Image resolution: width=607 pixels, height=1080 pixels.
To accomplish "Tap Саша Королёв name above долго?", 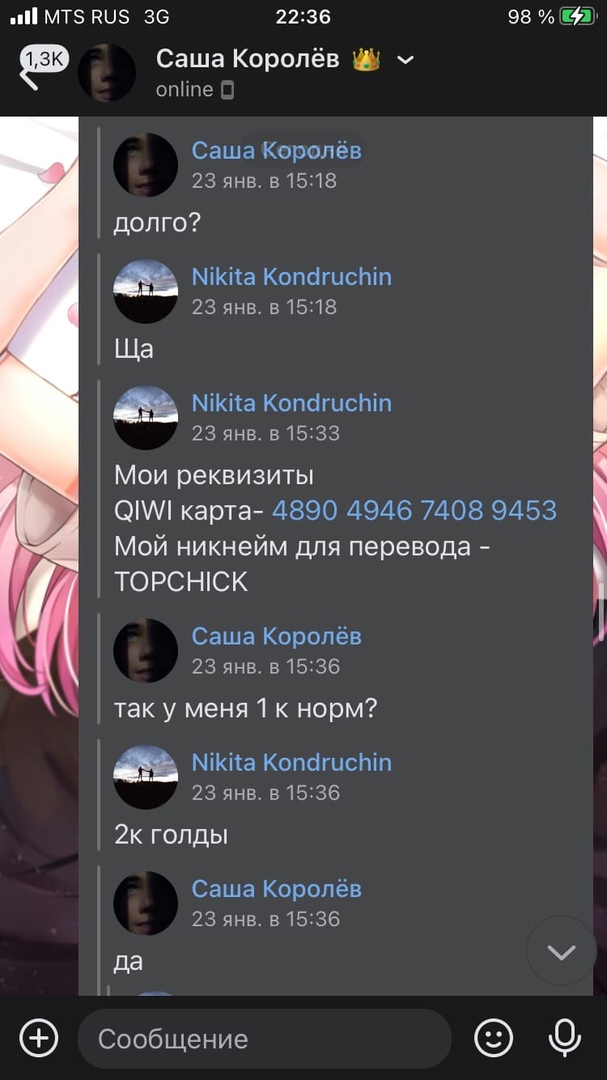I will [x=276, y=150].
